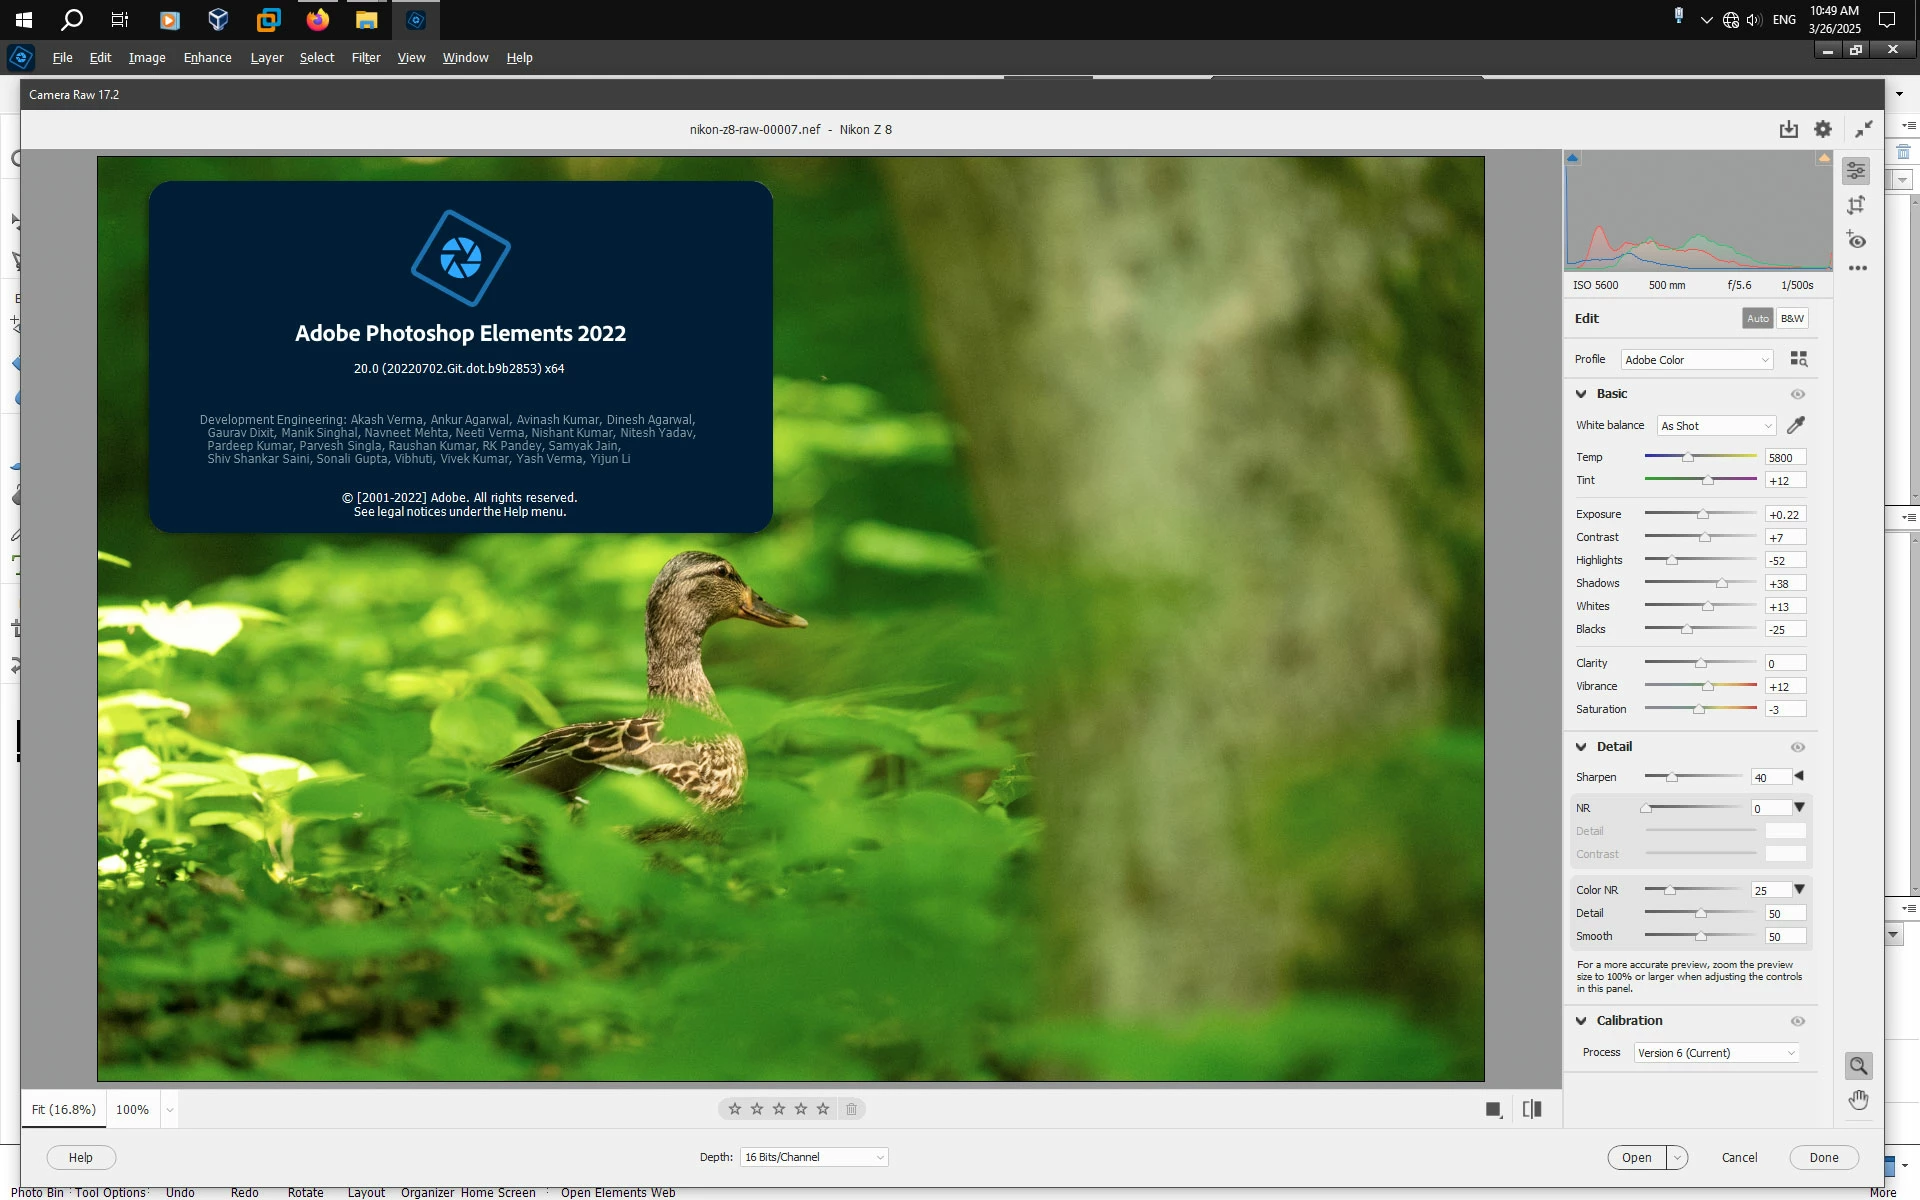Toggle Calibration panel visibility eye
1920x1200 pixels.
1797,1021
